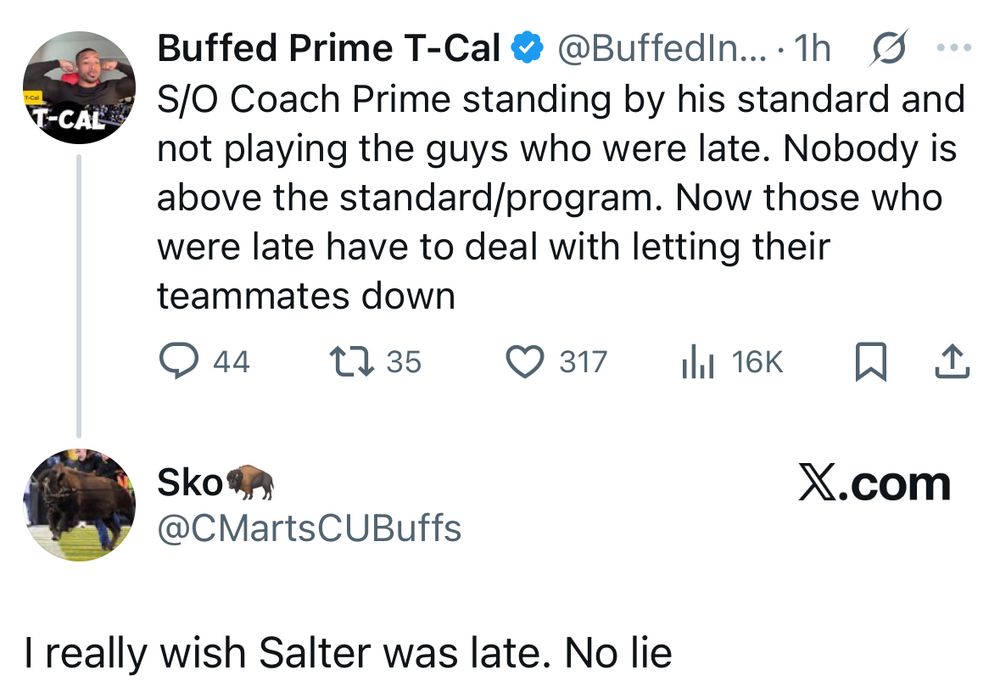Screen dimensions: 1000x692
Task: Click the blue verified checkmark badge
Action: pyautogui.click(x=527, y=48)
